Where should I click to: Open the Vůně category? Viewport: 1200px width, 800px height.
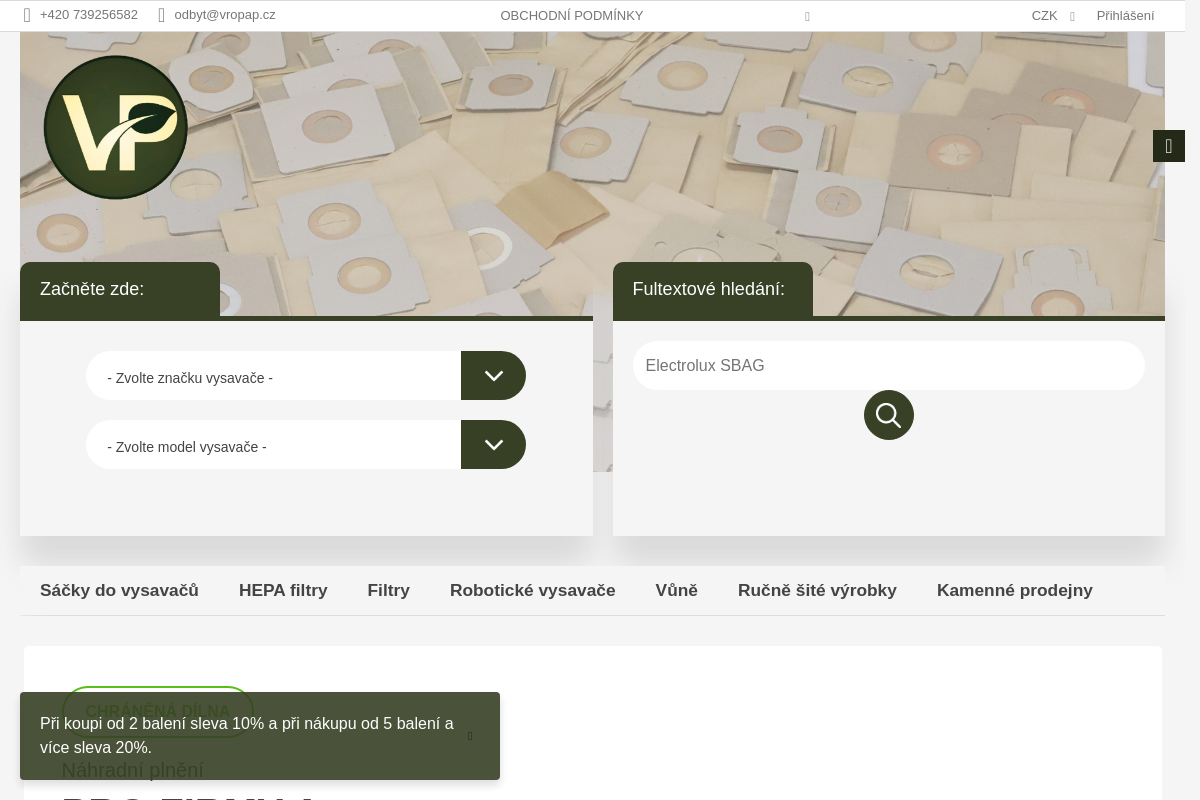click(x=677, y=591)
